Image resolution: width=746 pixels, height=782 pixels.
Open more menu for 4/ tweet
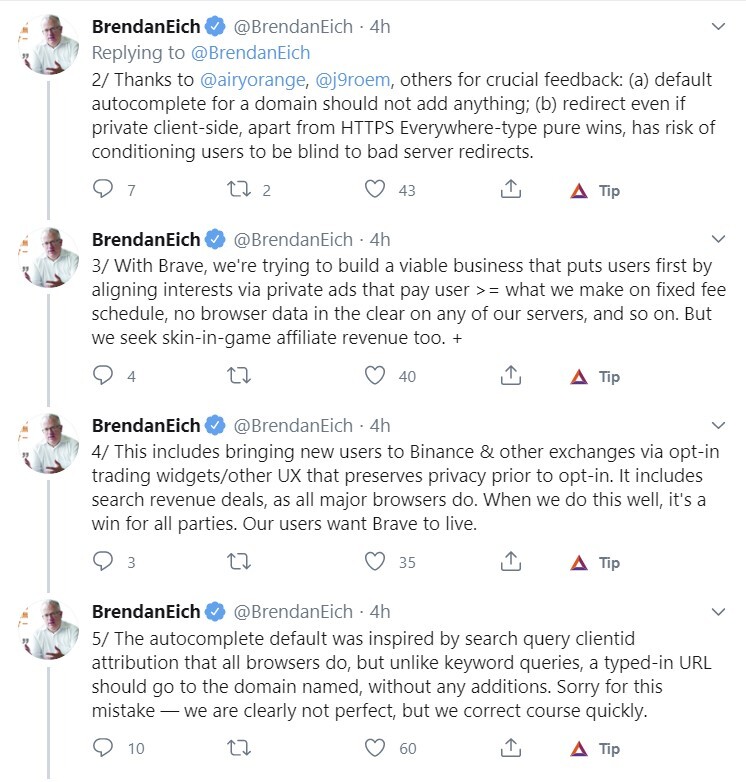(x=718, y=425)
